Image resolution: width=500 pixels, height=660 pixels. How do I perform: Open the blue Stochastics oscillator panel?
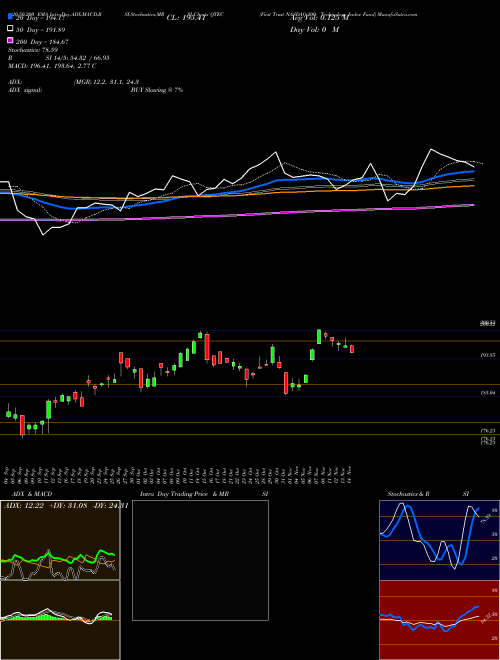[439, 540]
